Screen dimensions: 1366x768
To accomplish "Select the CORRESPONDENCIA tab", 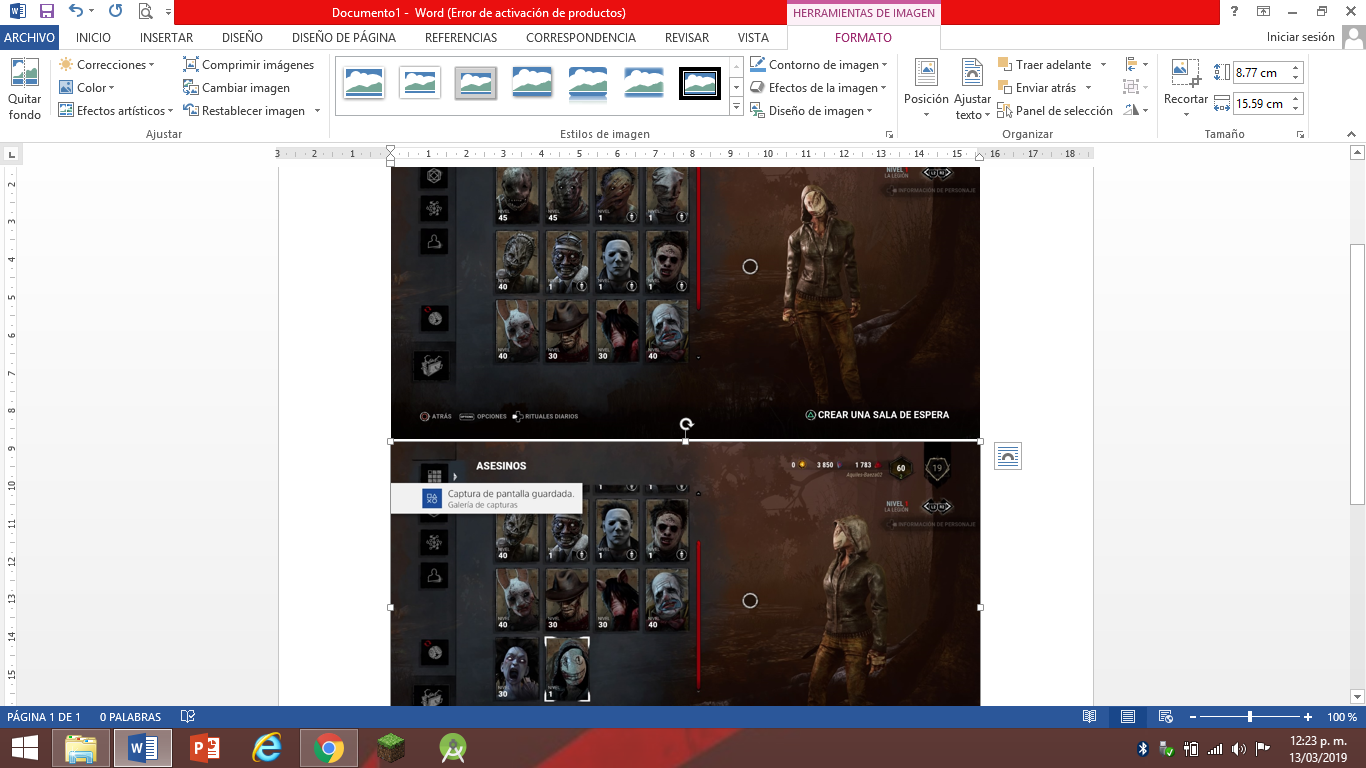I will point(581,38).
